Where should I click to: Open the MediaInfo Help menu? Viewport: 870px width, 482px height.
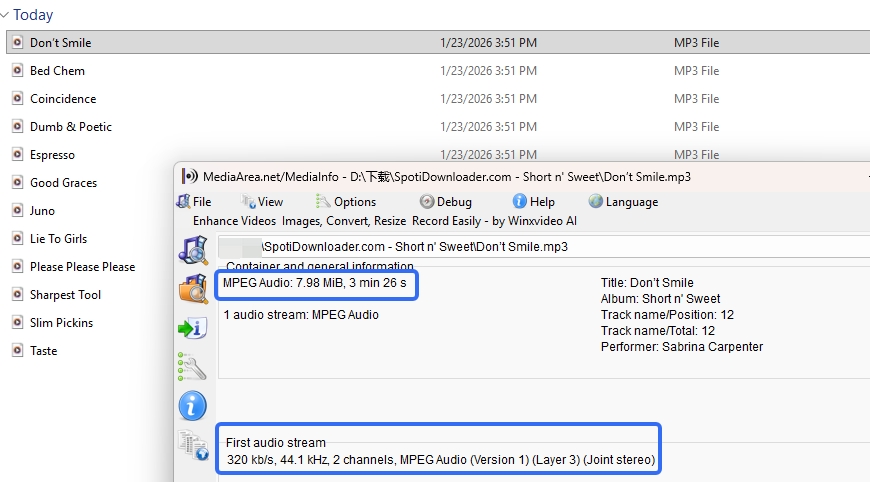pos(534,202)
